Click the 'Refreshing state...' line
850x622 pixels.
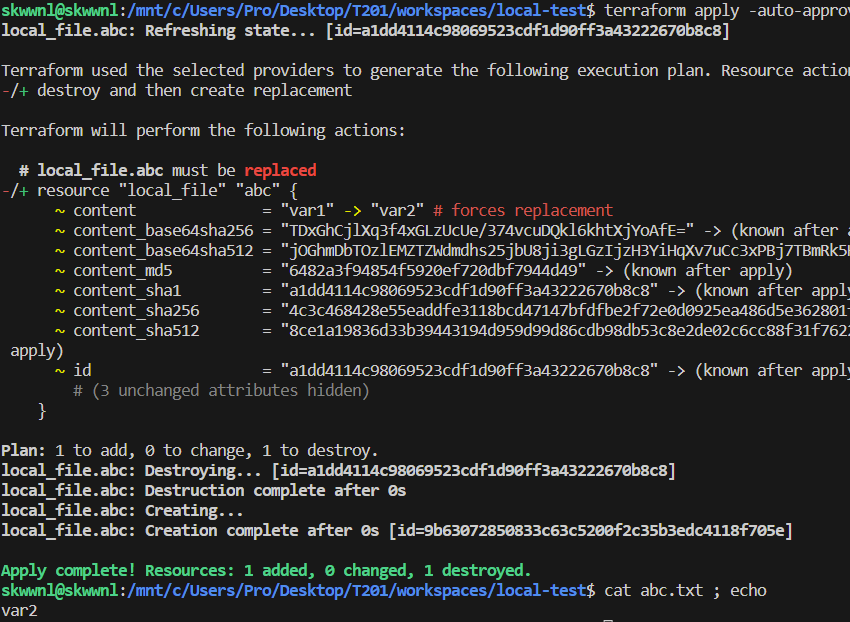pyautogui.click(x=365, y=31)
